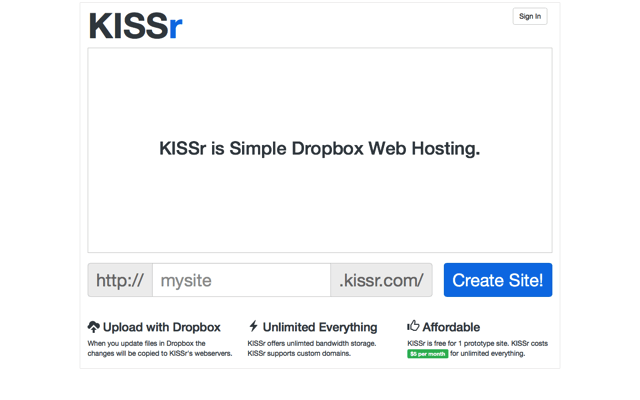Select 'KISSr supports custom domains.' text
640x400 pixels.
pos(299,353)
